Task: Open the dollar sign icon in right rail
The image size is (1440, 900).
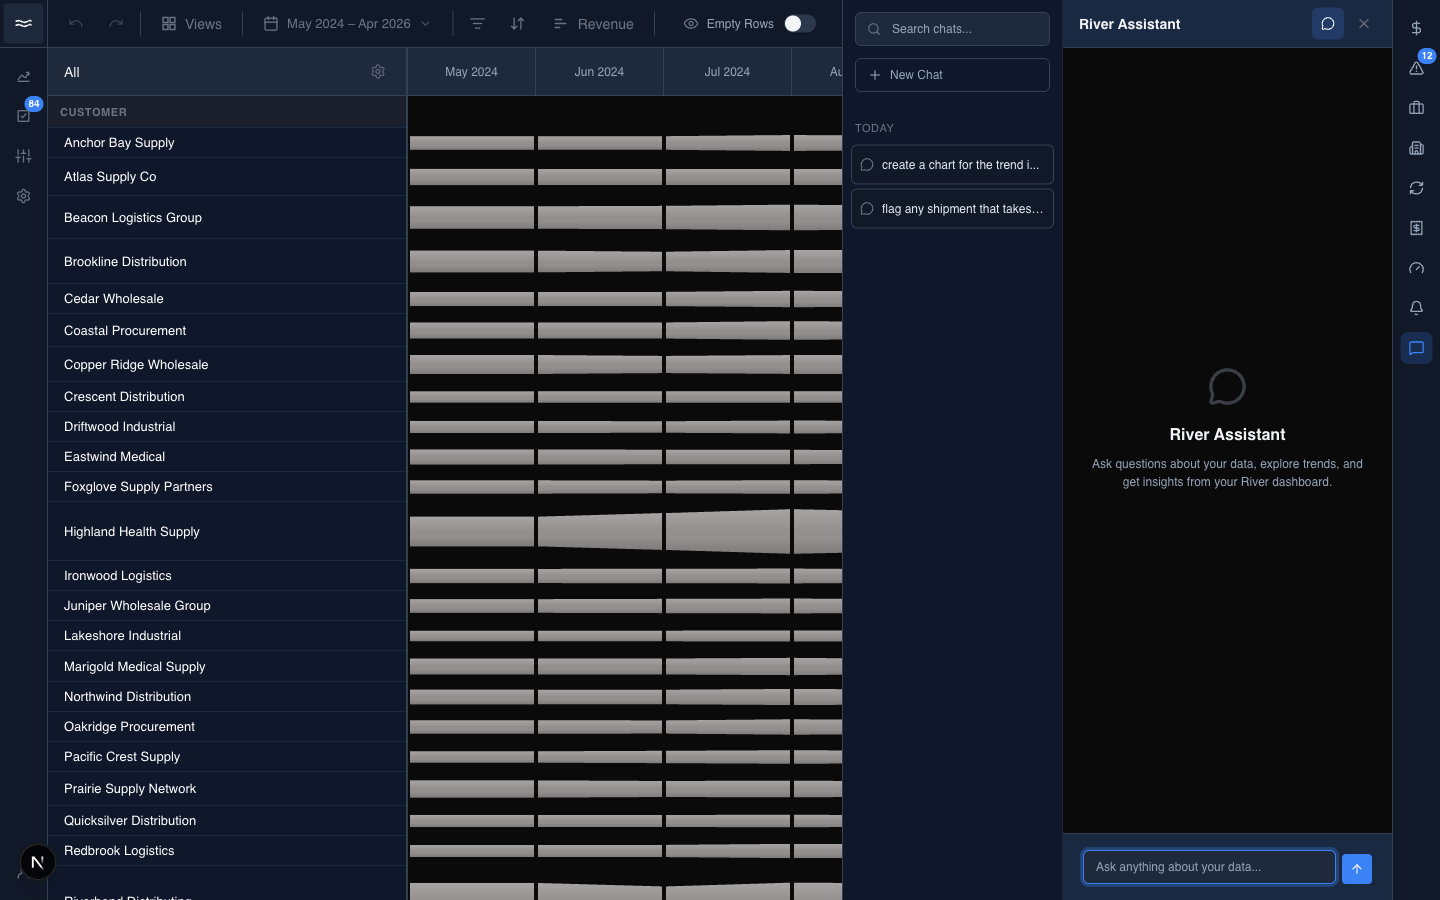Action: pyautogui.click(x=1416, y=28)
